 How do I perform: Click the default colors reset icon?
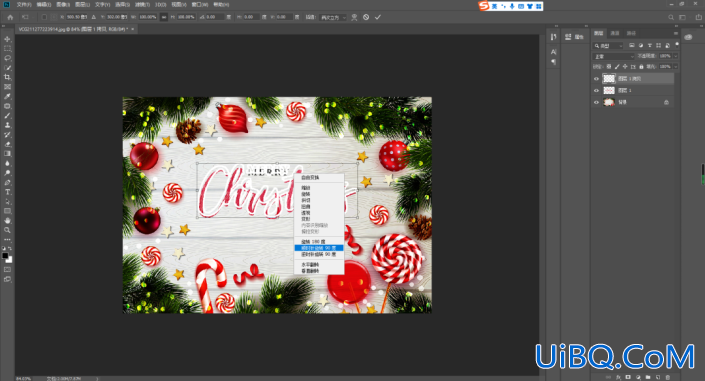coord(4,248)
